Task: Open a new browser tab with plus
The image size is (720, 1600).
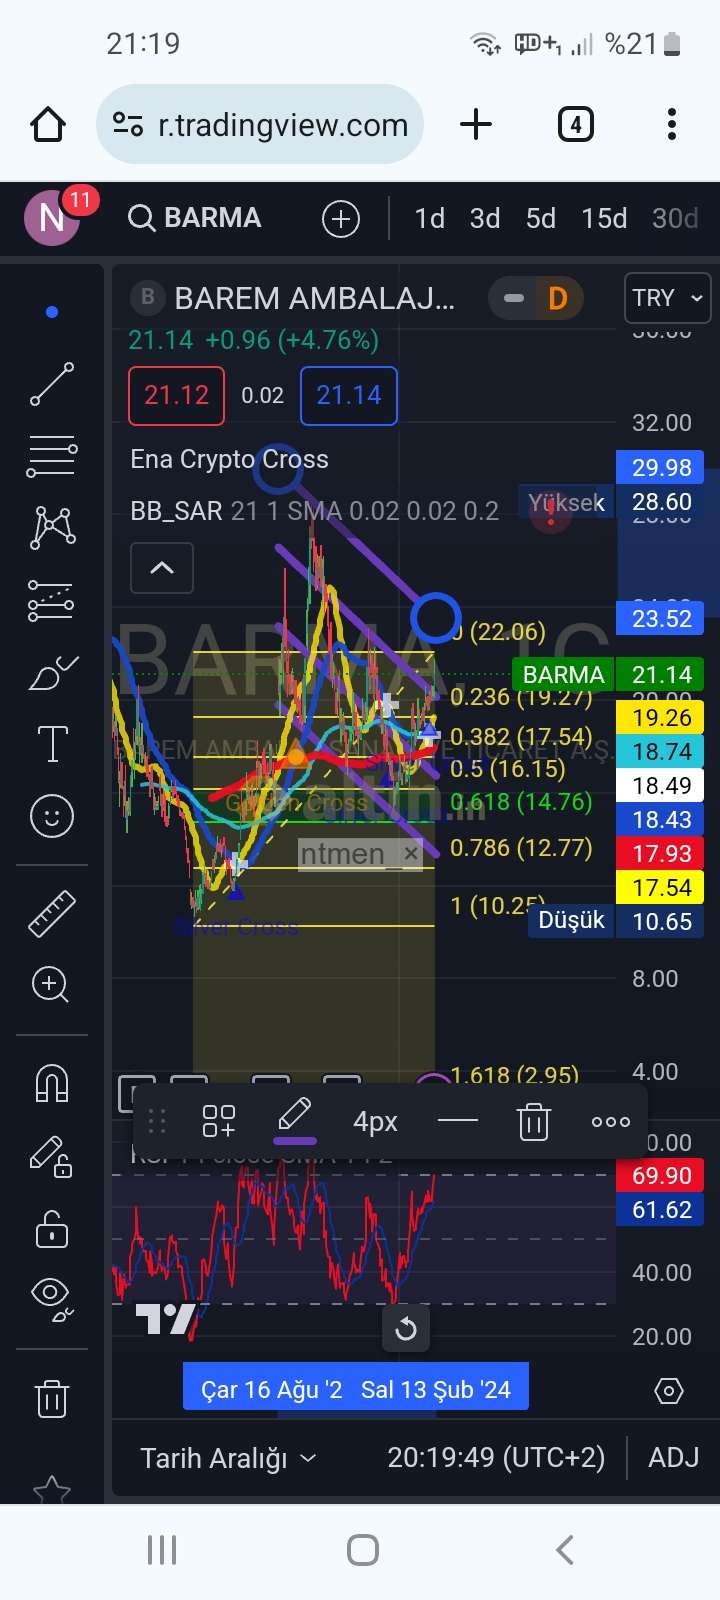Action: click(x=476, y=125)
